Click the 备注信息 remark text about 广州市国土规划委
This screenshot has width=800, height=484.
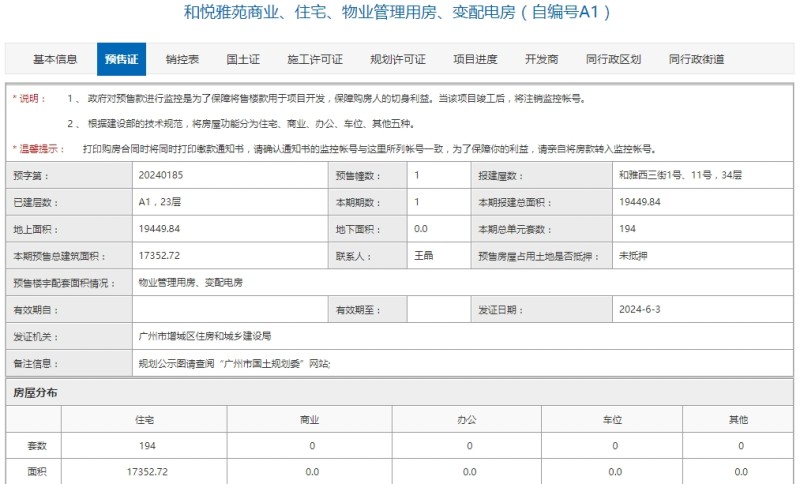[234, 364]
